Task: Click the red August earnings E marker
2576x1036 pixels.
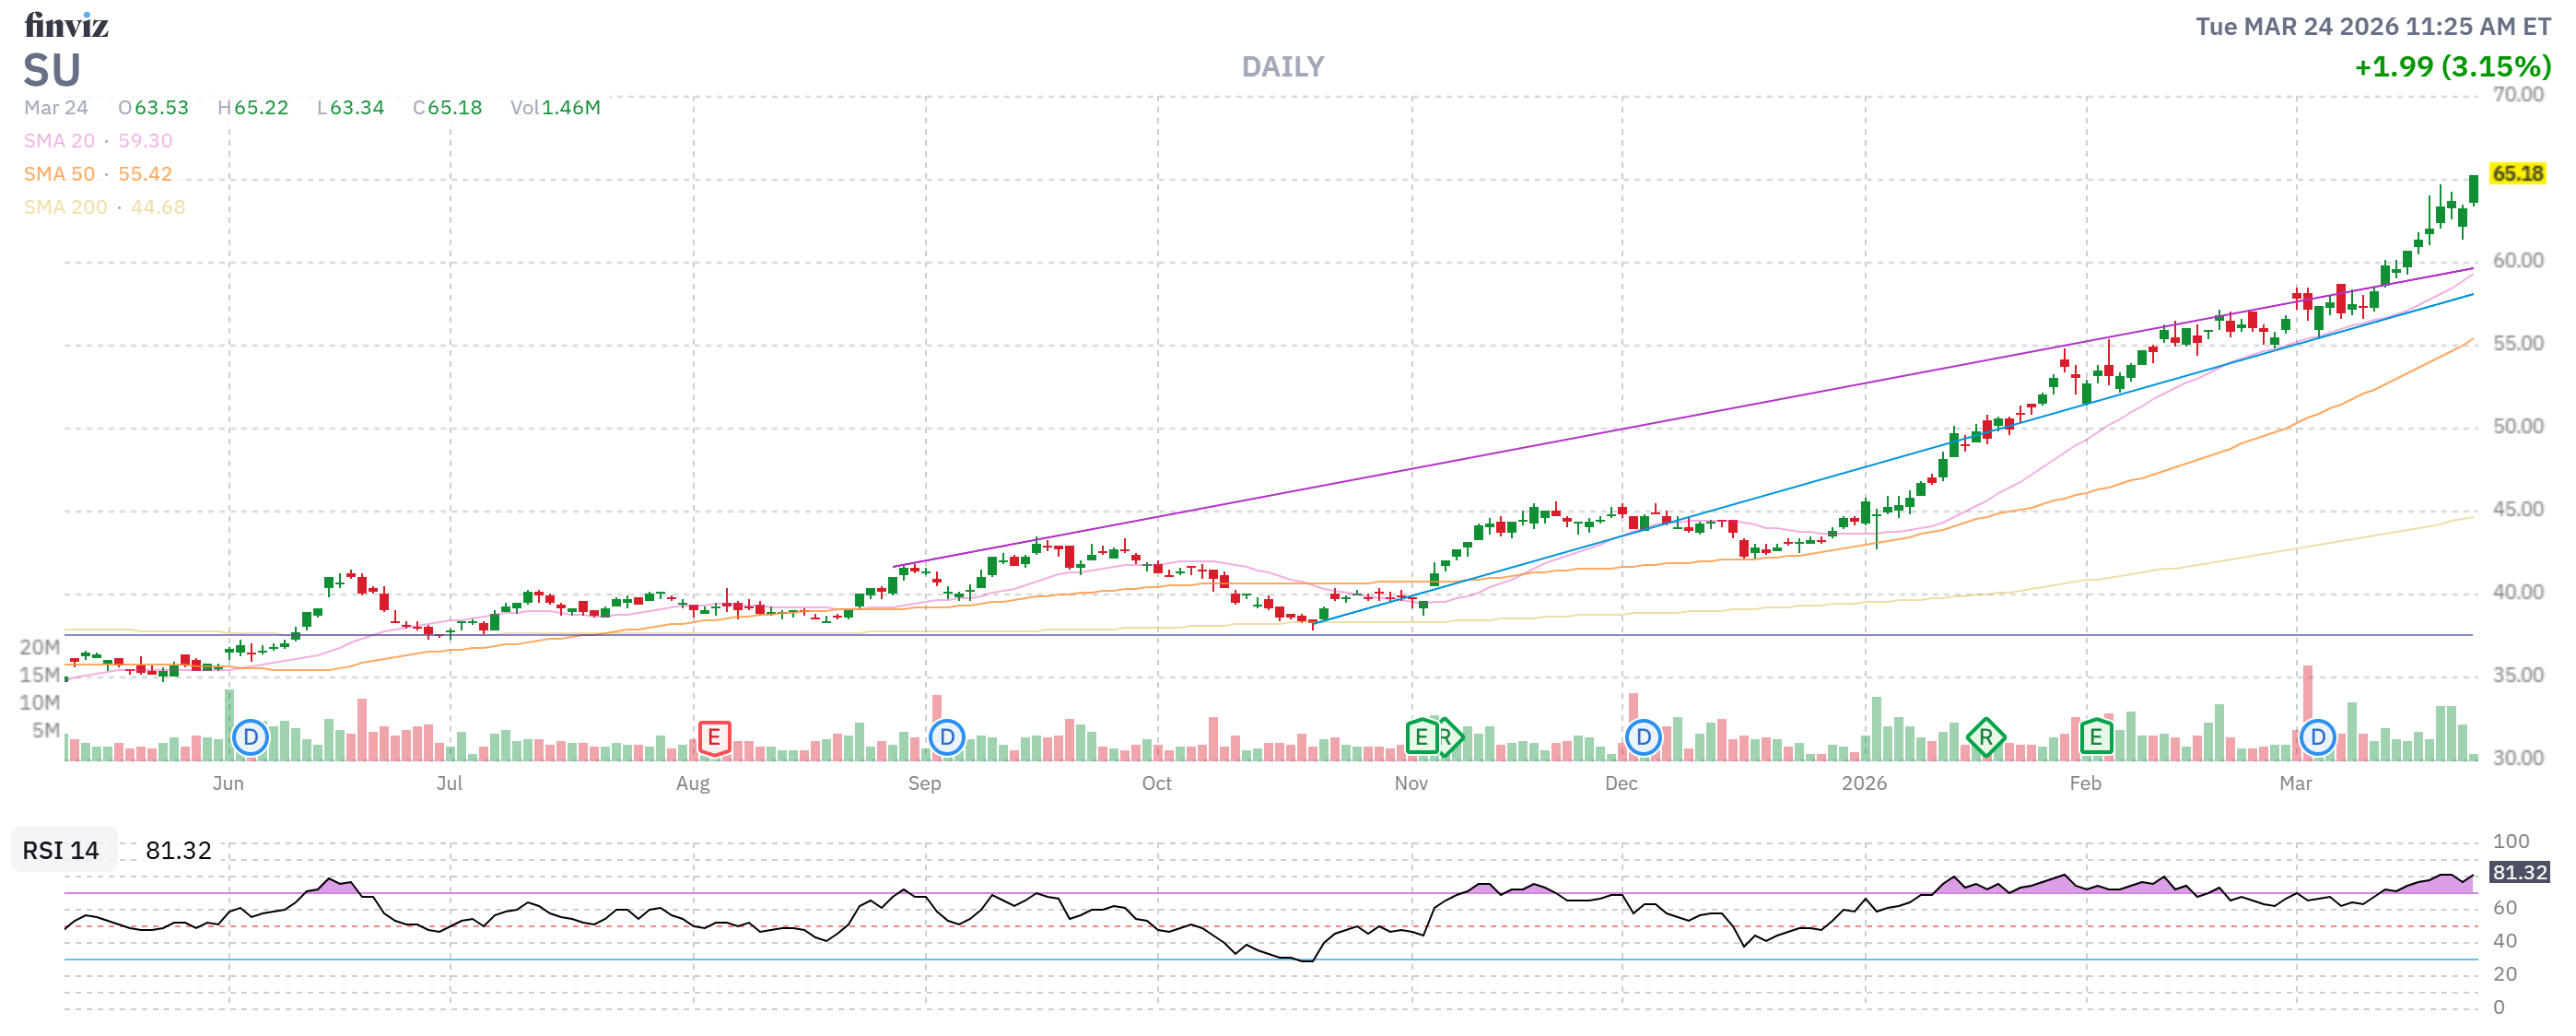Action: (x=714, y=738)
